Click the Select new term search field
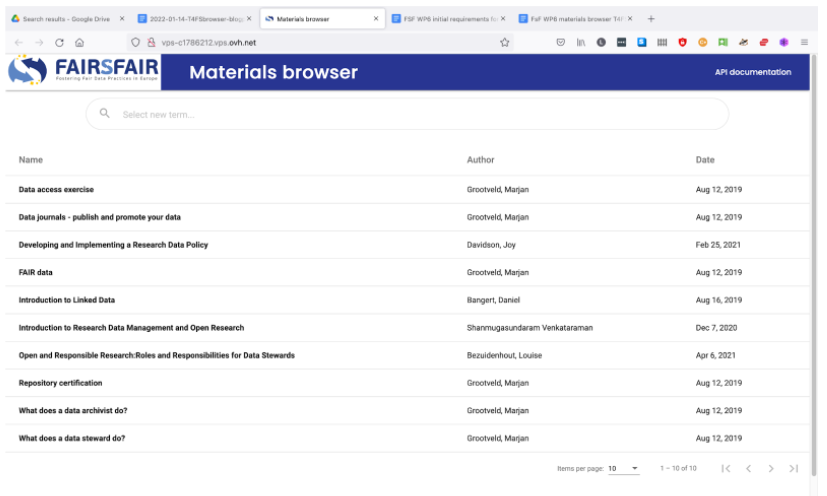827x496 pixels. click(407, 114)
